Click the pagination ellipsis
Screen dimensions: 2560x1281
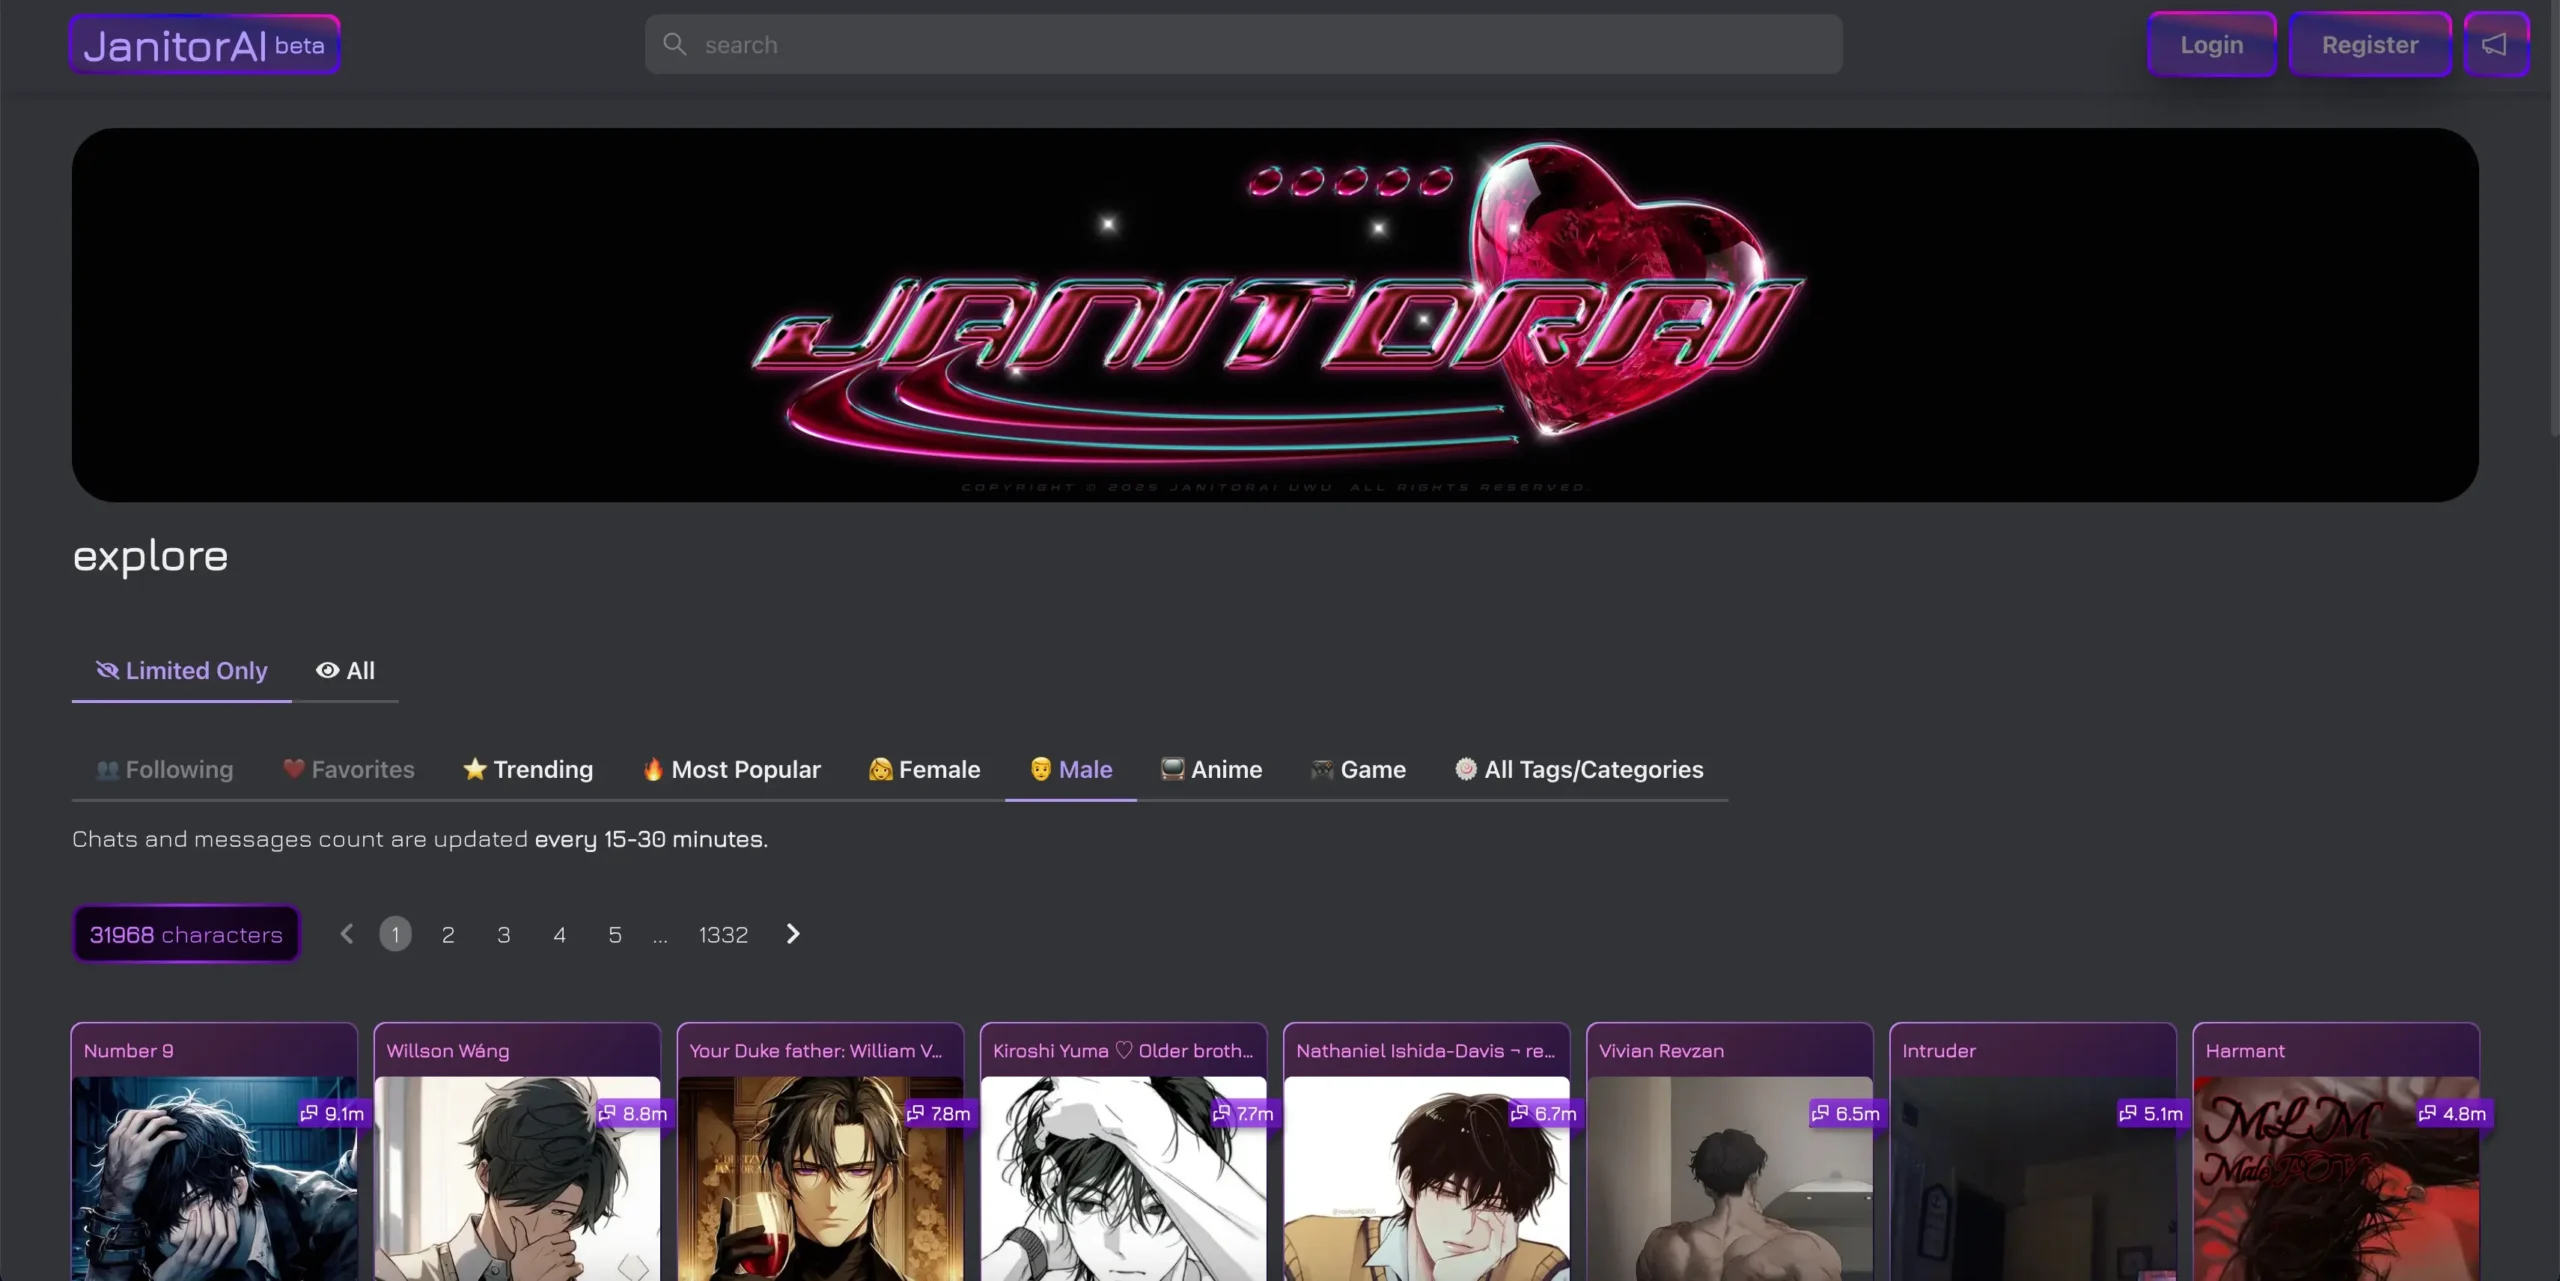(x=660, y=936)
